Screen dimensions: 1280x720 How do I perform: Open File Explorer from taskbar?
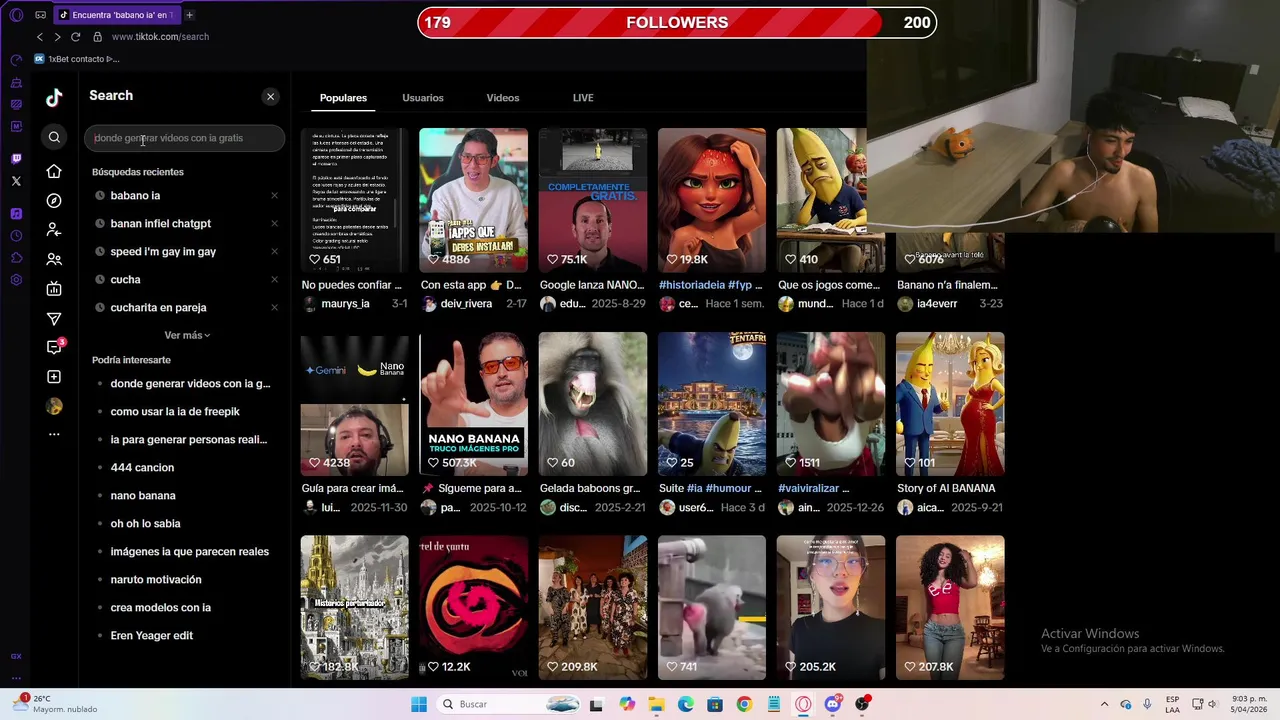(x=656, y=704)
